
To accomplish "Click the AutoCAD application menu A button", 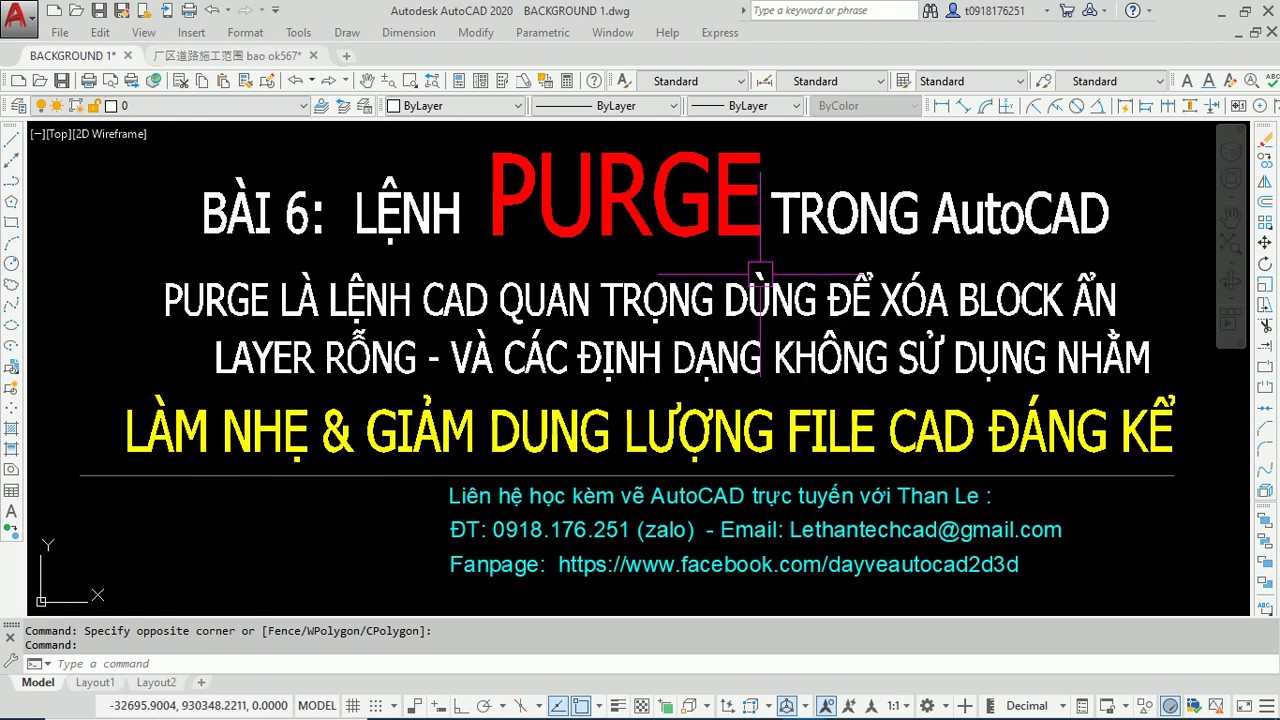I will (x=18, y=17).
